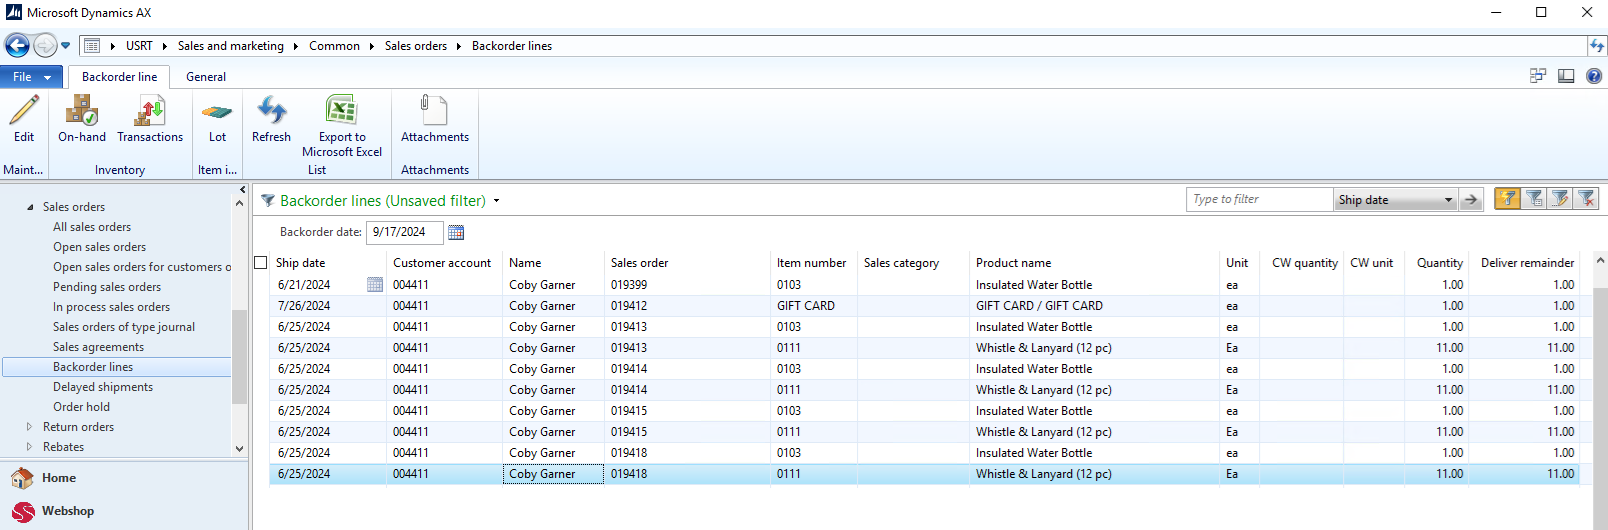Image resolution: width=1608 pixels, height=530 pixels.
Task: Open Delayed shipments in navigation
Action: point(103,387)
